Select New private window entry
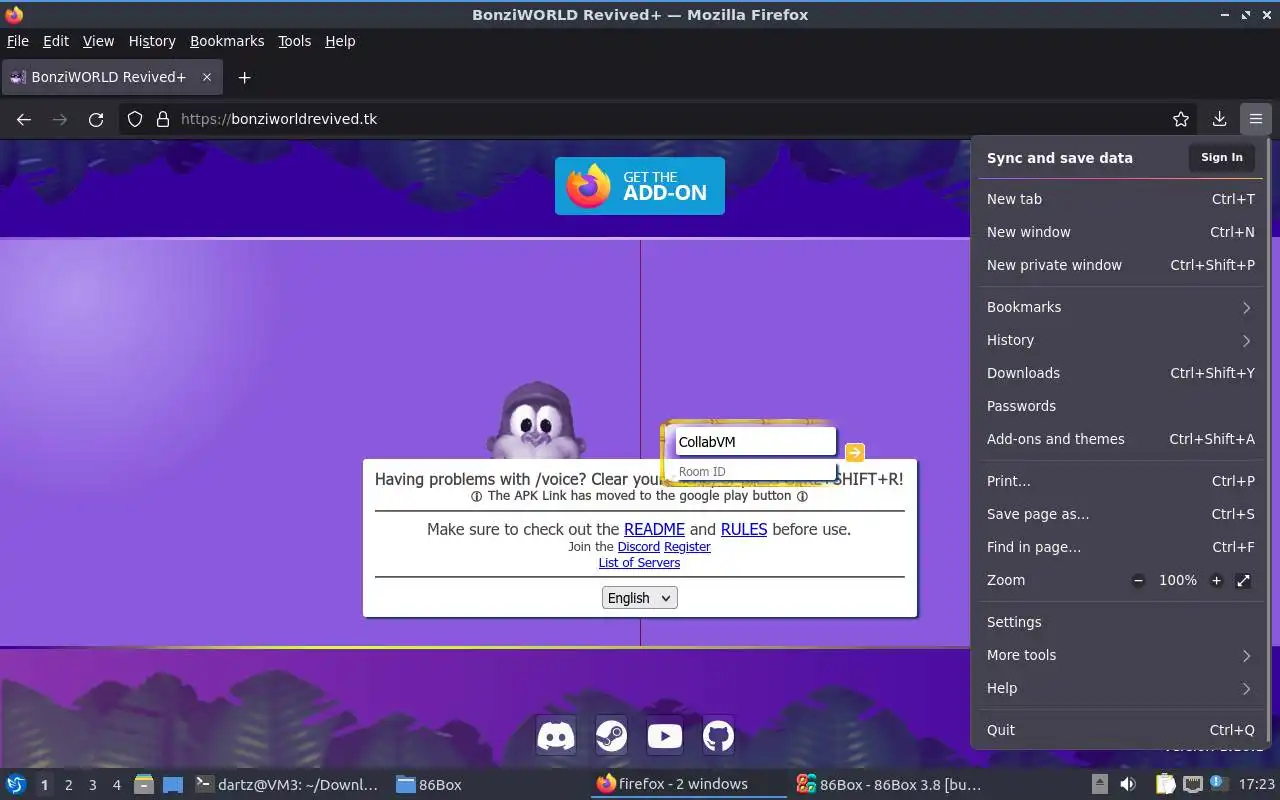Screen dimensions: 1280x800 coord(1120,265)
